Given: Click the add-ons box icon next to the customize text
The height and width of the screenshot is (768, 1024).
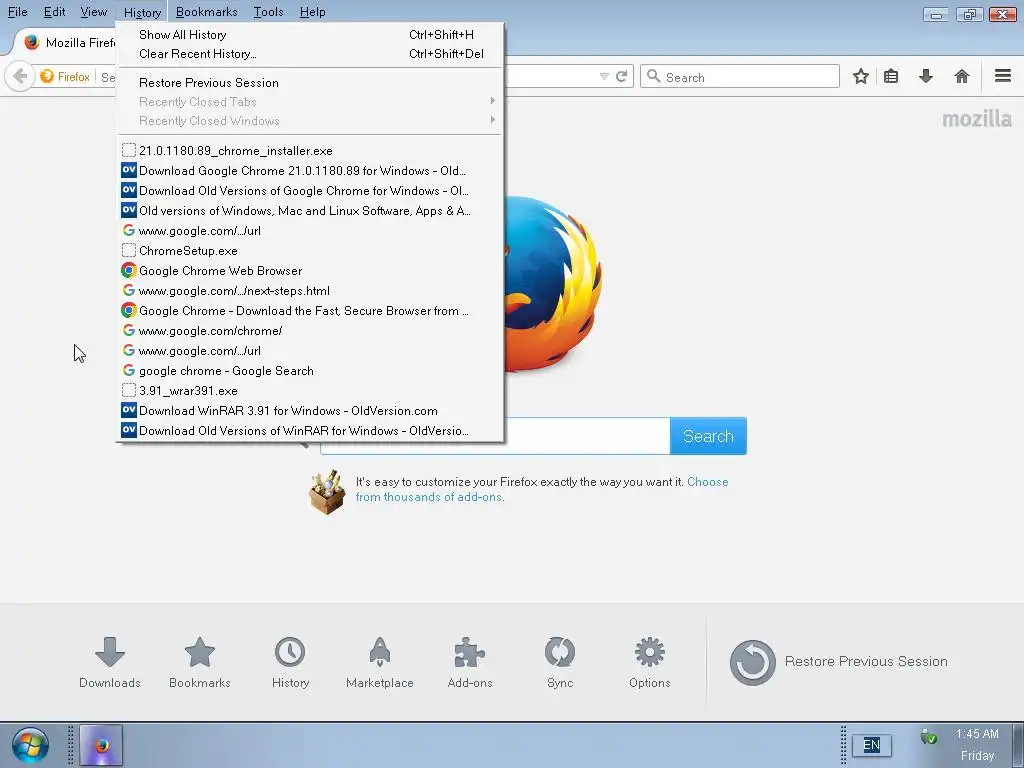Looking at the screenshot, I should pos(327,492).
